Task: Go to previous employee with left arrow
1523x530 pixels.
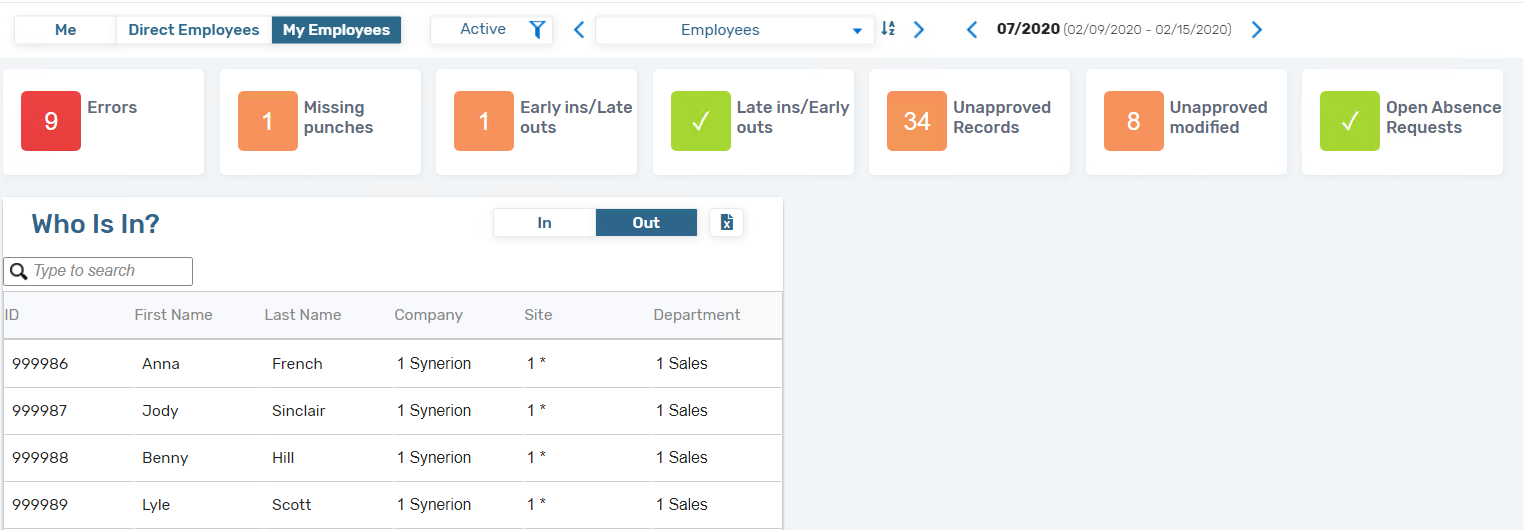Action: (578, 30)
